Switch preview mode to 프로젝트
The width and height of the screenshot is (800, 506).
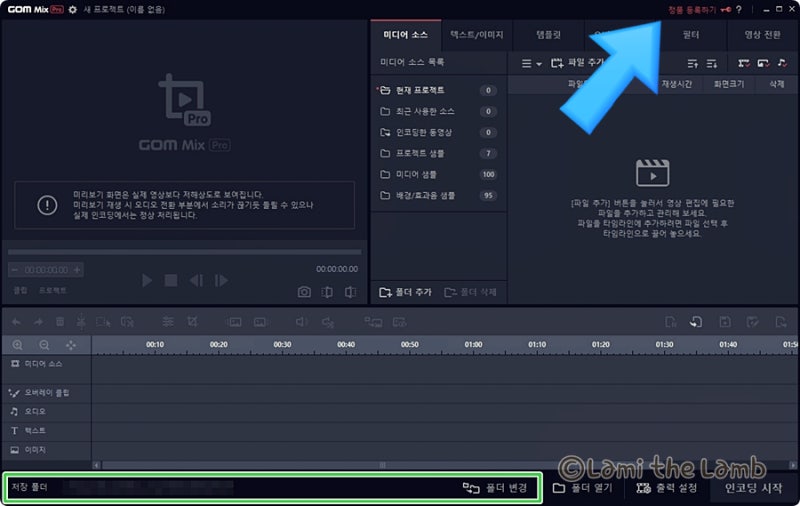53,290
